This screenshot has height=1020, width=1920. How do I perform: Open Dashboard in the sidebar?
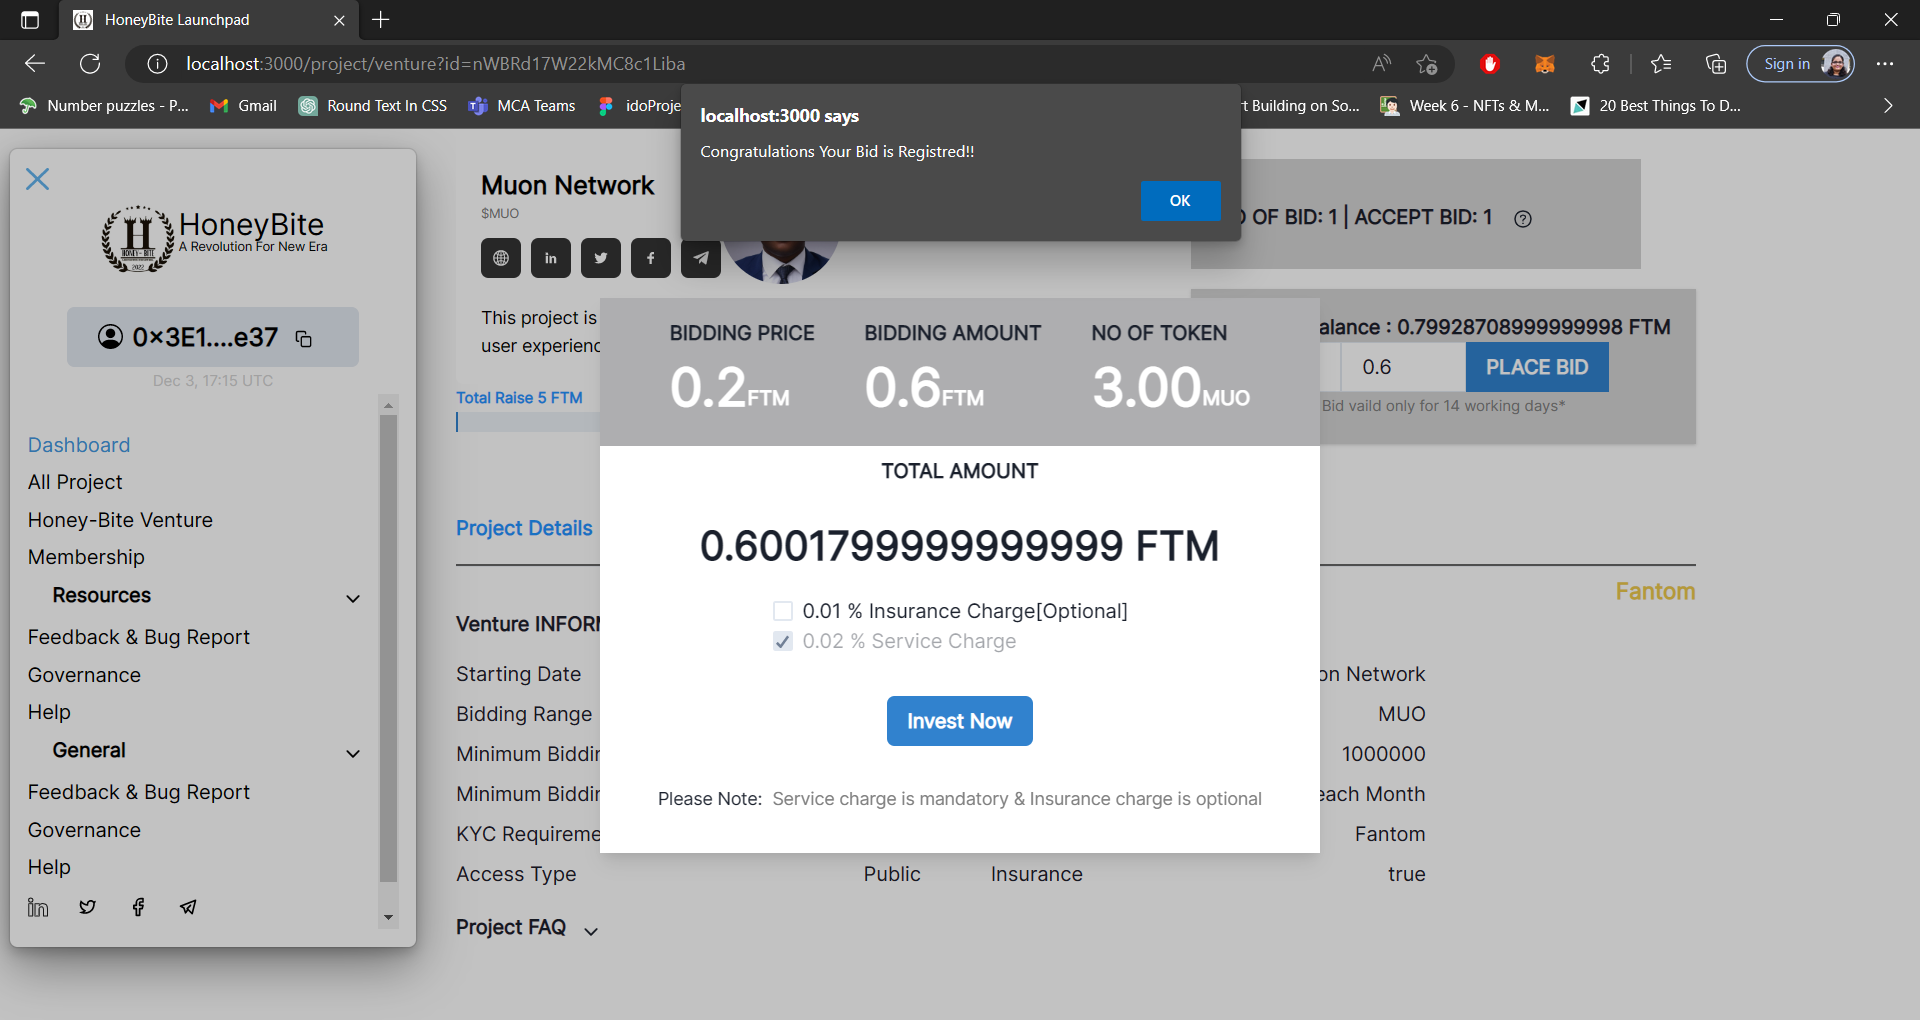pyautogui.click(x=79, y=445)
